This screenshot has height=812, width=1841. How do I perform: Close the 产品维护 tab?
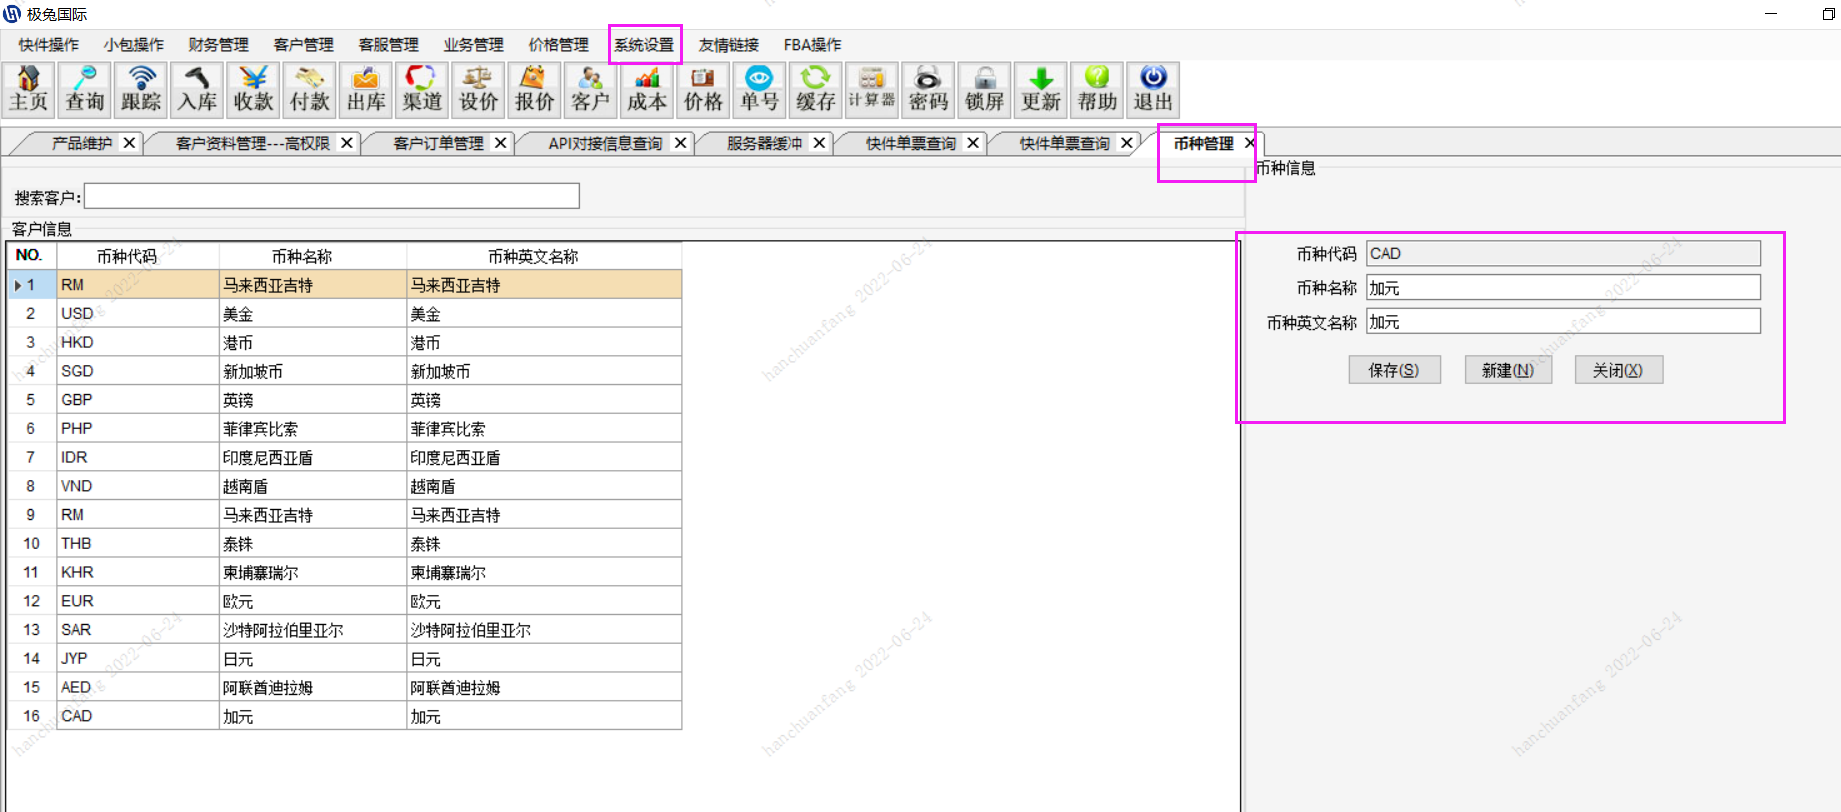(129, 143)
